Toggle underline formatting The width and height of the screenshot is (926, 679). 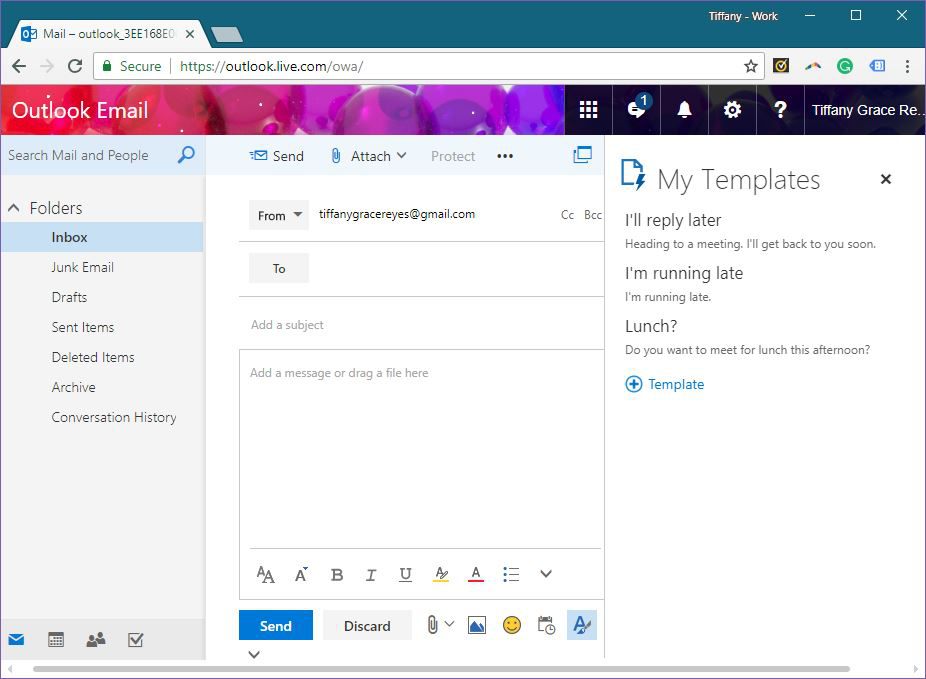[405, 574]
